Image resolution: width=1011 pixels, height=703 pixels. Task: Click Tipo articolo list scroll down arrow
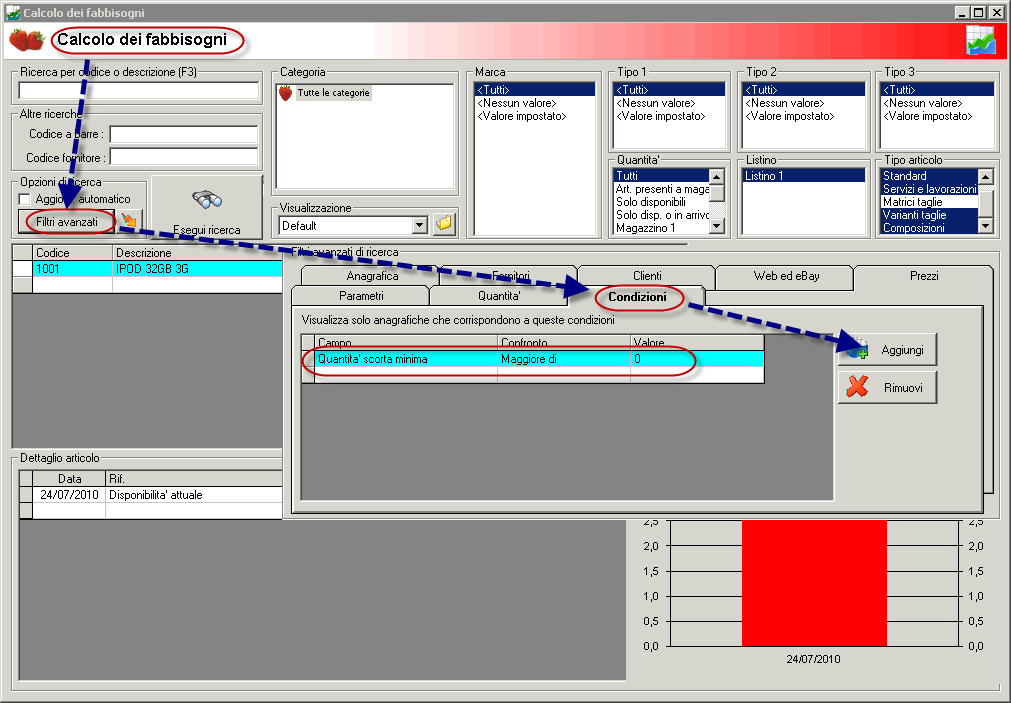point(985,226)
